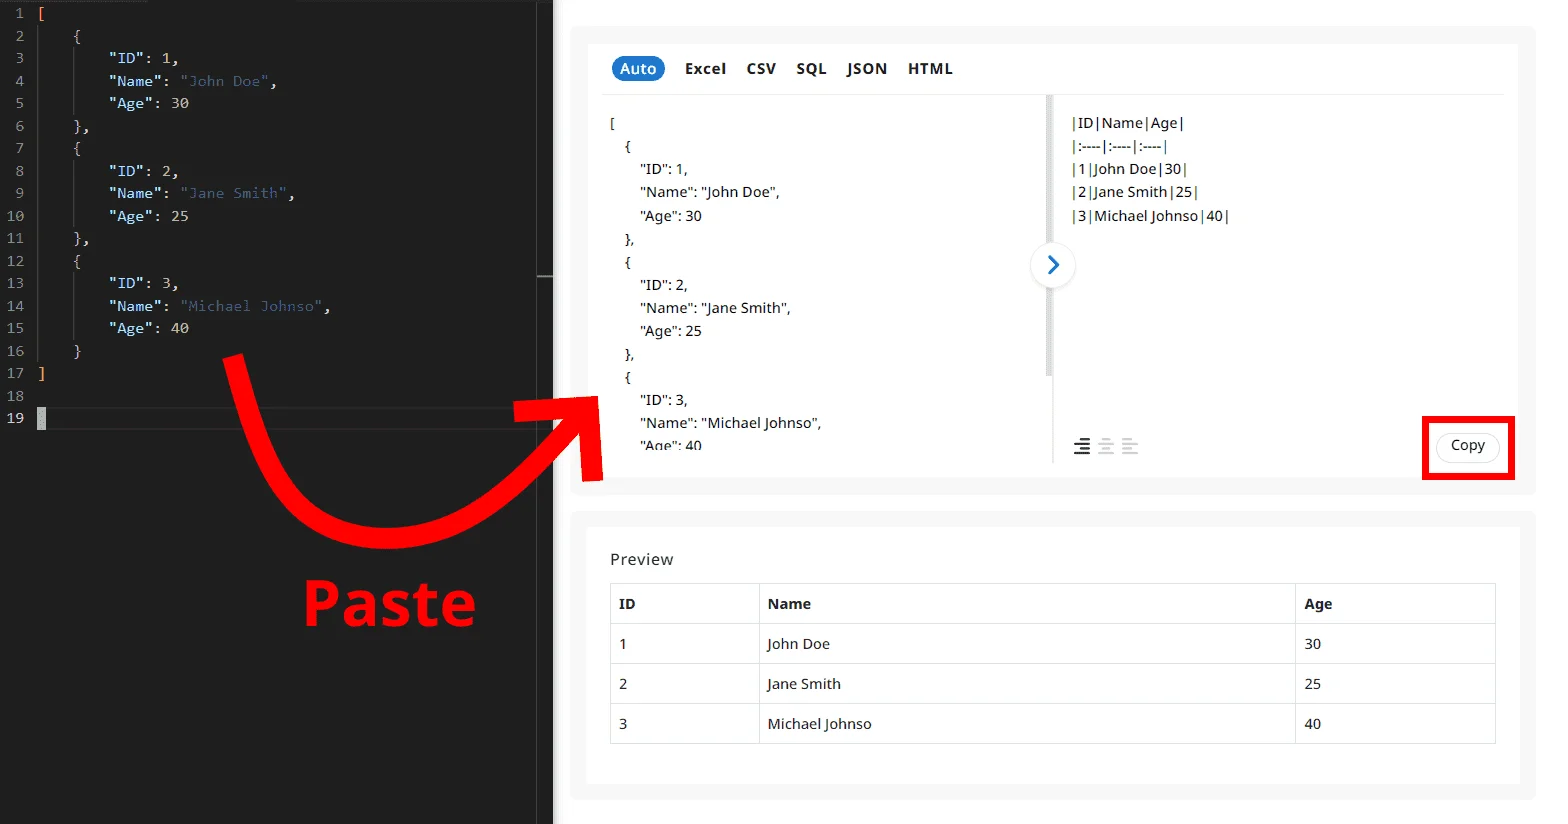
Task: Click "ID": 2 in the code editor
Action: click(x=143, y=171)
